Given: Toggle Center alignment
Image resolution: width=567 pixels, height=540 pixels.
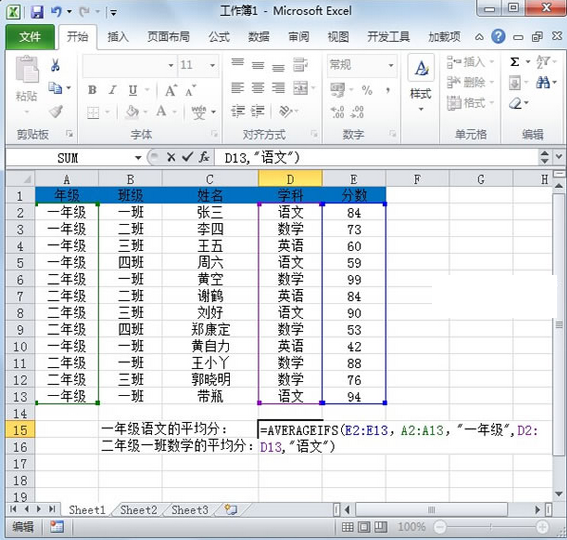Looking at the screenshot, I should [x=258, y=88].
